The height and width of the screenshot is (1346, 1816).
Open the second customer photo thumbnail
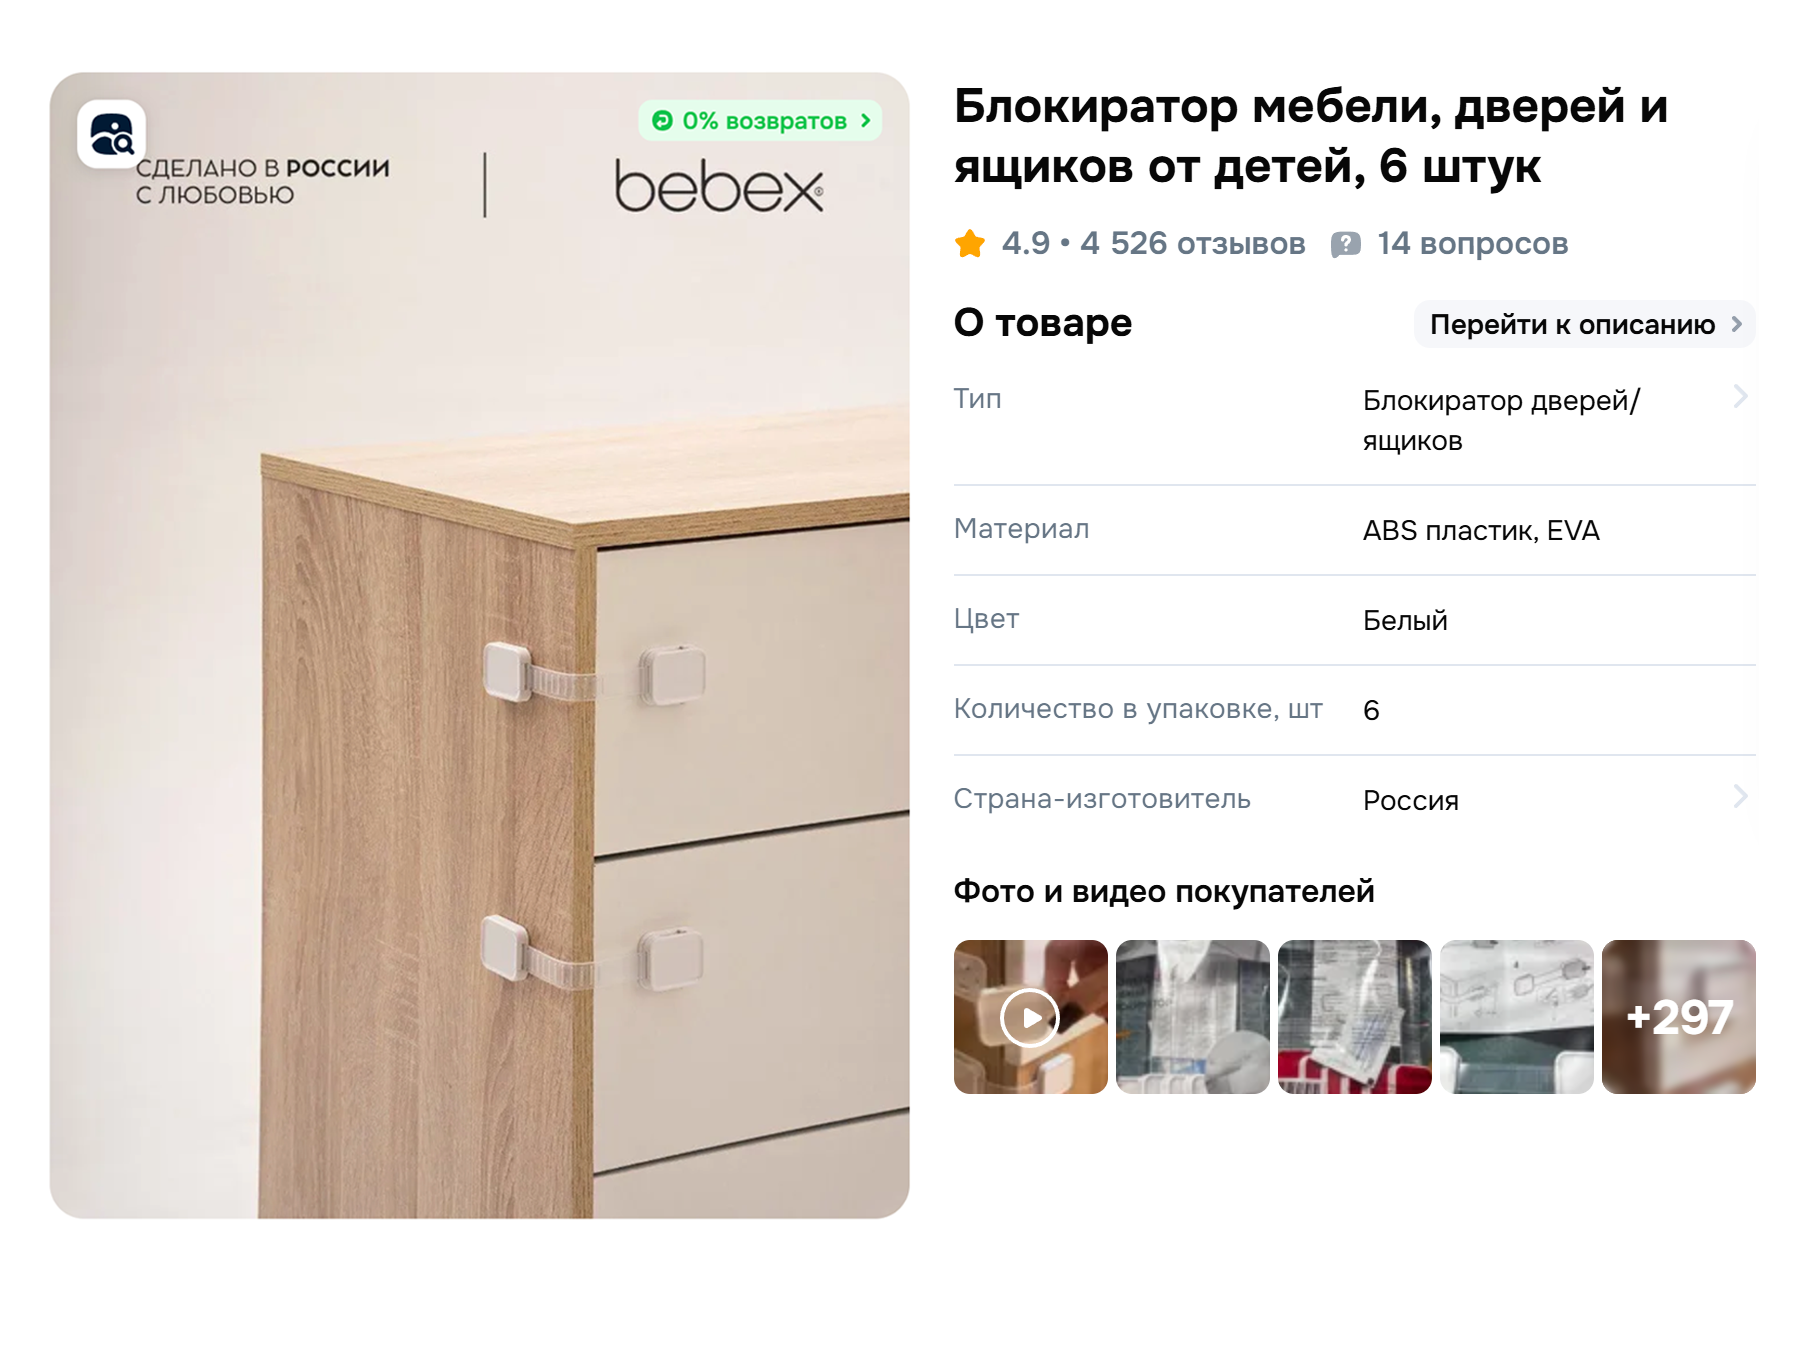[x=1193, y=1017]
